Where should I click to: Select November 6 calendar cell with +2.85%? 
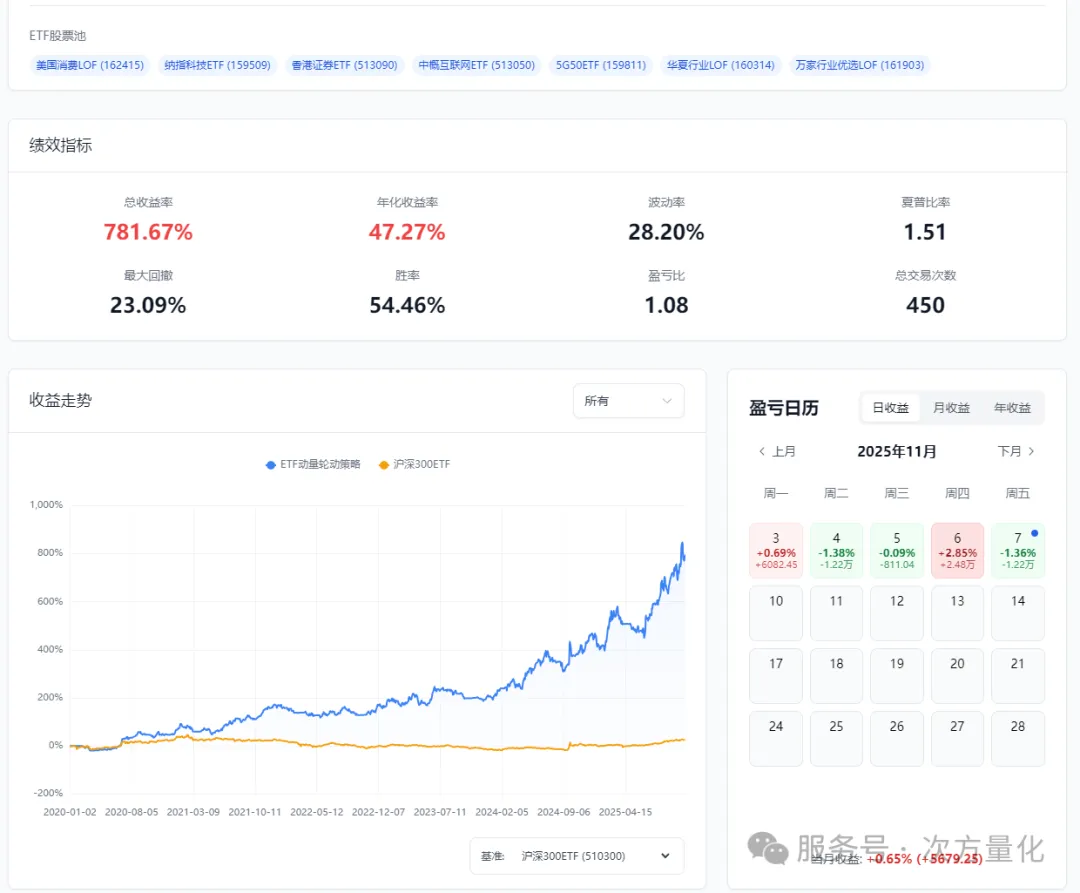click(957, 550)
